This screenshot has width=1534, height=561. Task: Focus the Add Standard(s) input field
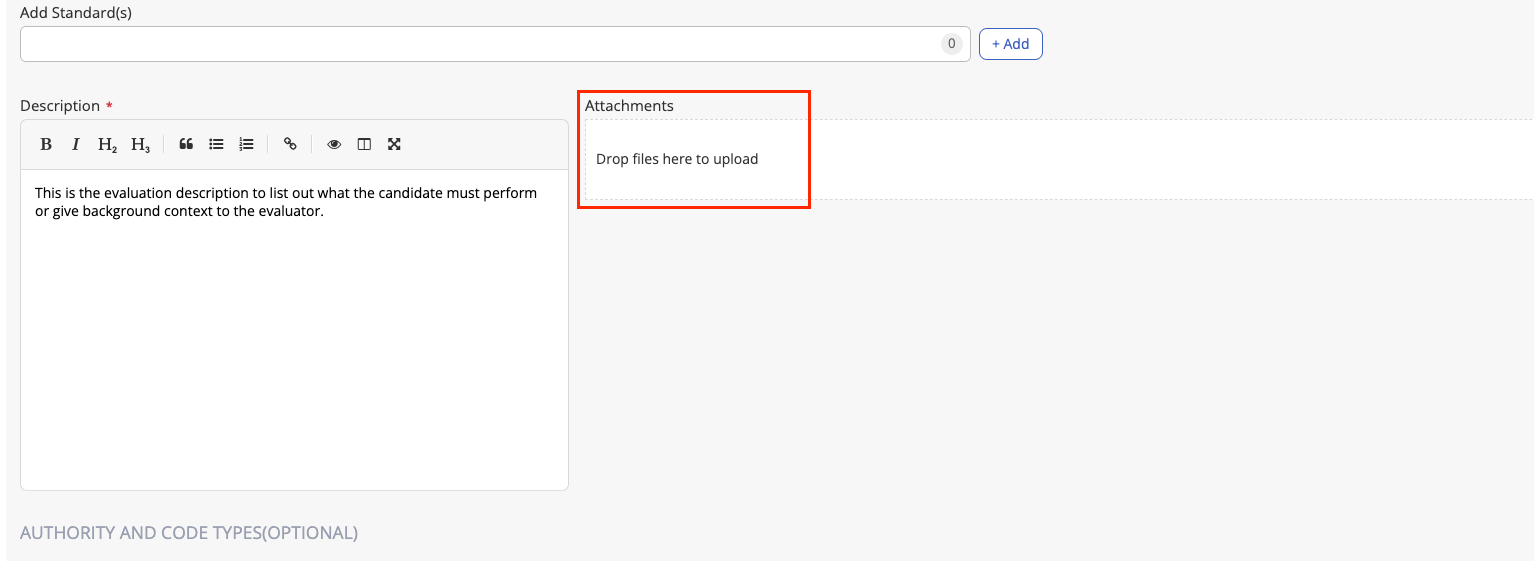point(495,44)
